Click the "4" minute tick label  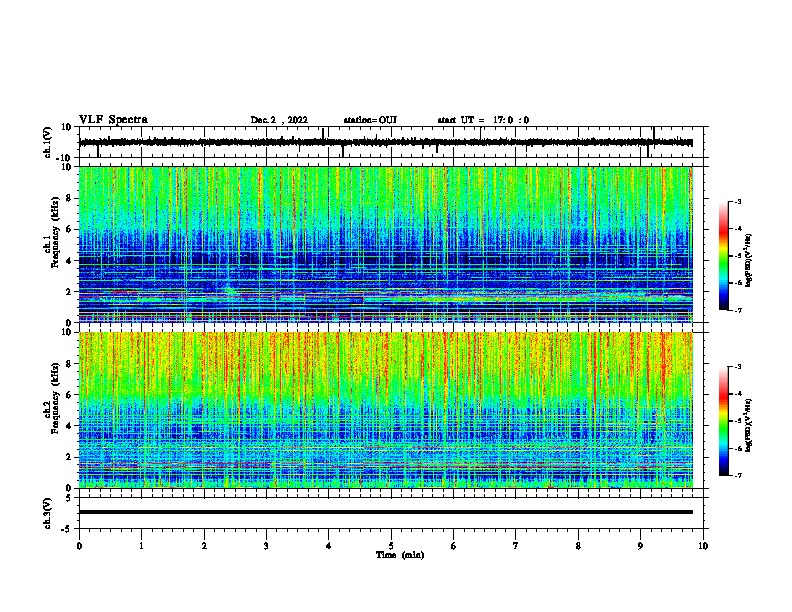point(329,546)
